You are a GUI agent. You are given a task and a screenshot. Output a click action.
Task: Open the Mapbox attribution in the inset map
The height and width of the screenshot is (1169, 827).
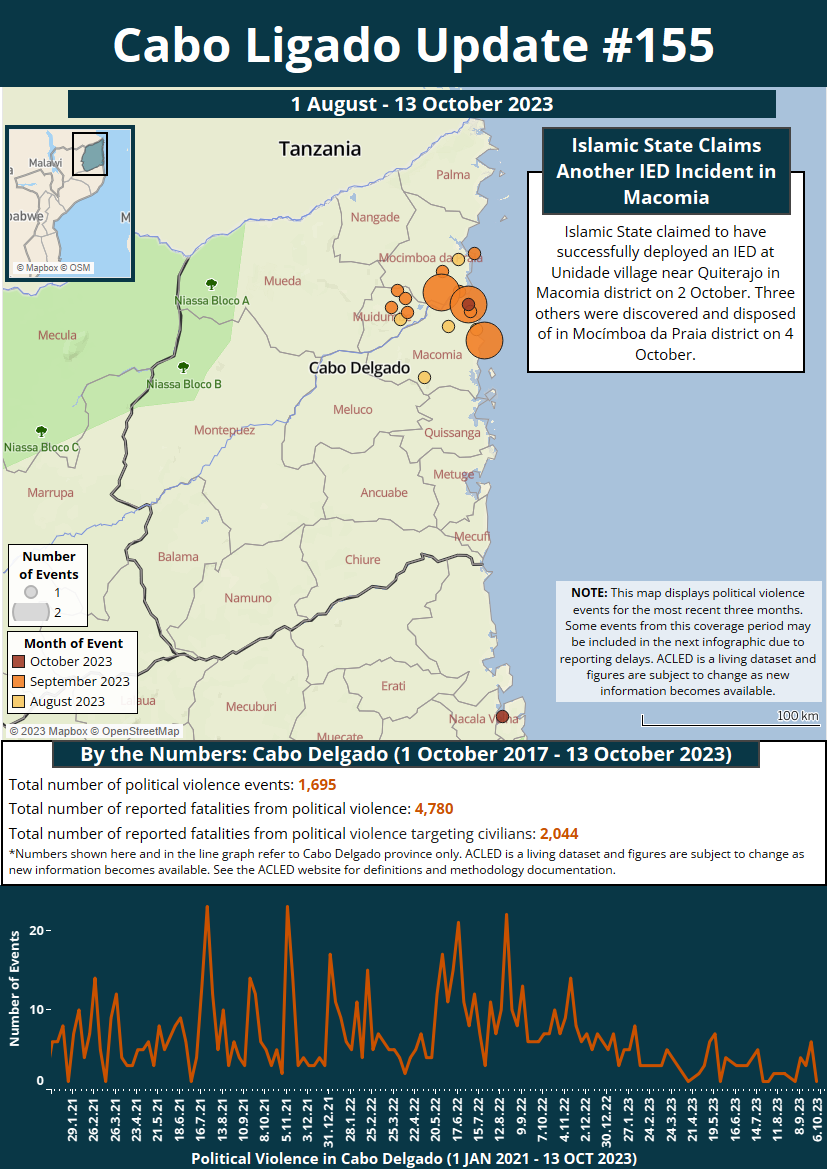[x=38, y=268]
